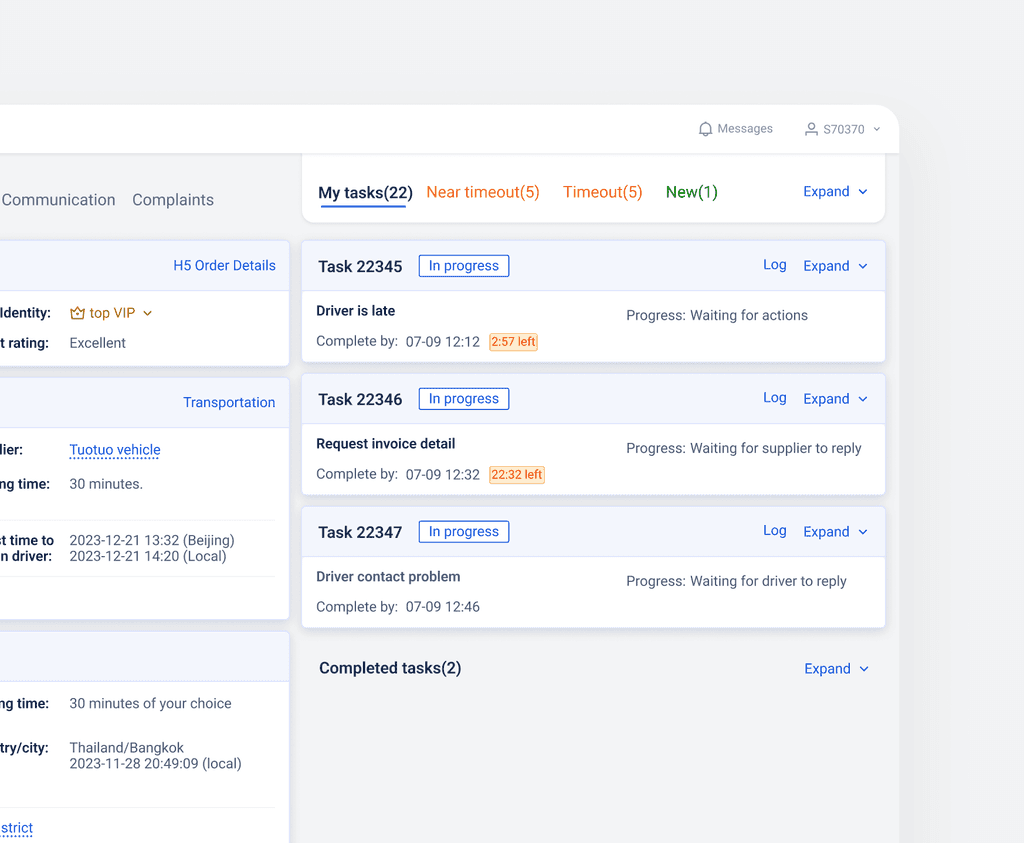Screen dimensions: 1024x843
Task: Expand Task 22347 details
Action: (835, 532)
